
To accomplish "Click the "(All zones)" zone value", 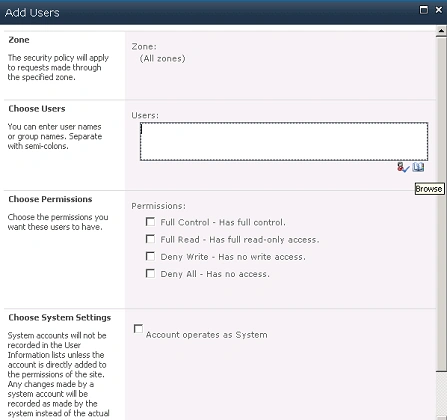I will click(163, 59).
